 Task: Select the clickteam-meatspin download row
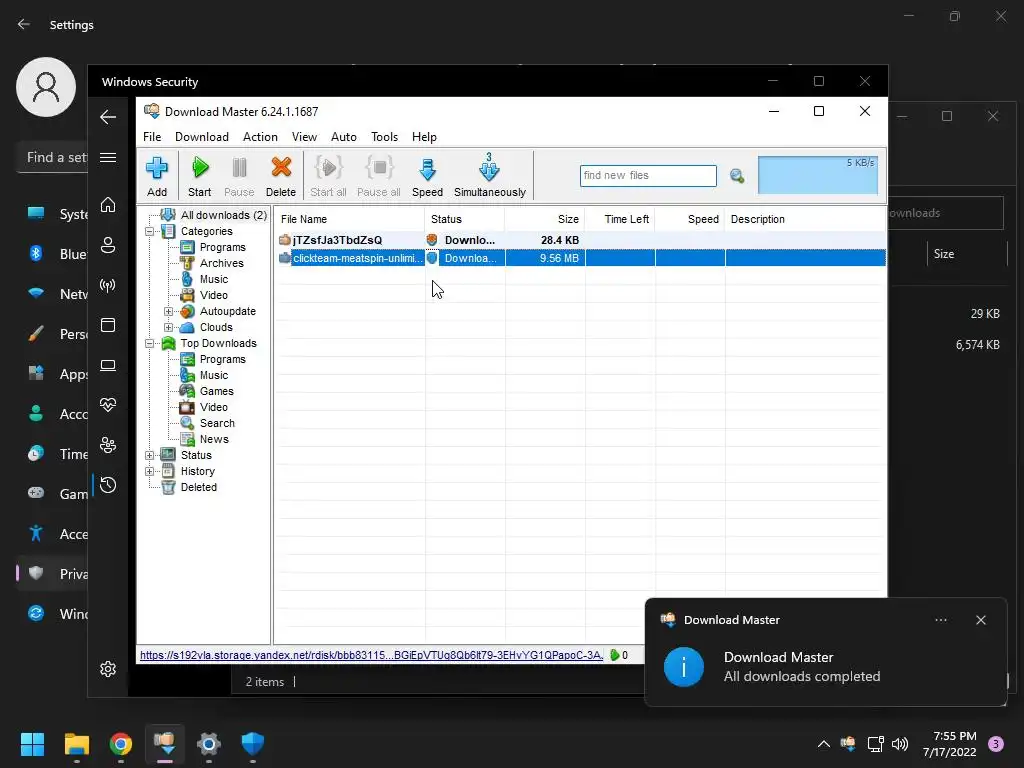581,258
